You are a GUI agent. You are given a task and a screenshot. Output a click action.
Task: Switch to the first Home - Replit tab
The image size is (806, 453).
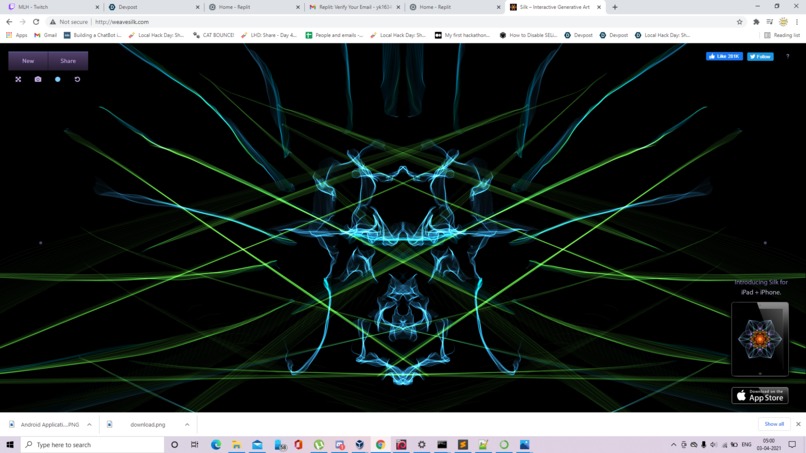[x=254, y=7]
